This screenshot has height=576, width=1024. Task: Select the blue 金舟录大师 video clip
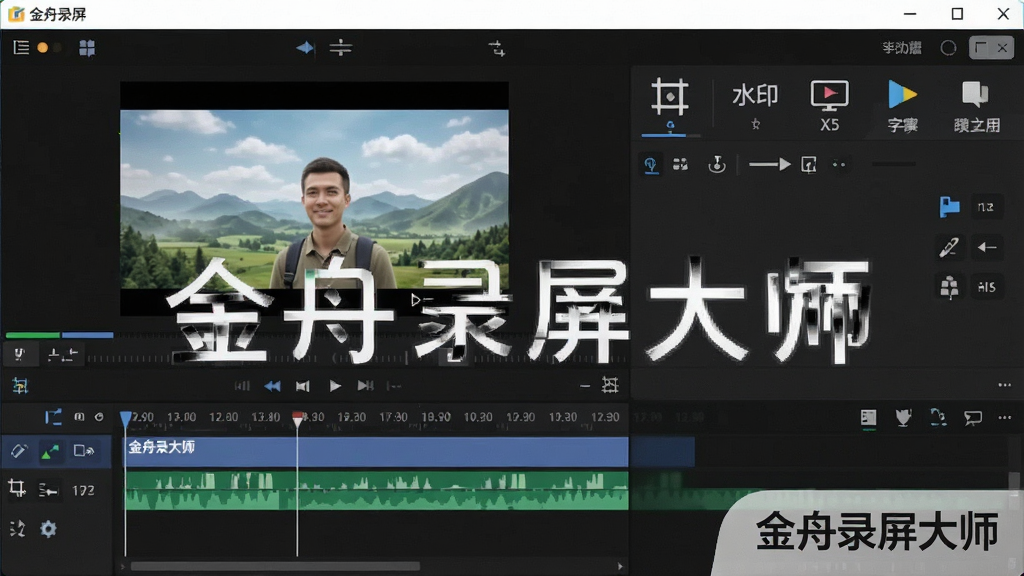coord(376,451)
